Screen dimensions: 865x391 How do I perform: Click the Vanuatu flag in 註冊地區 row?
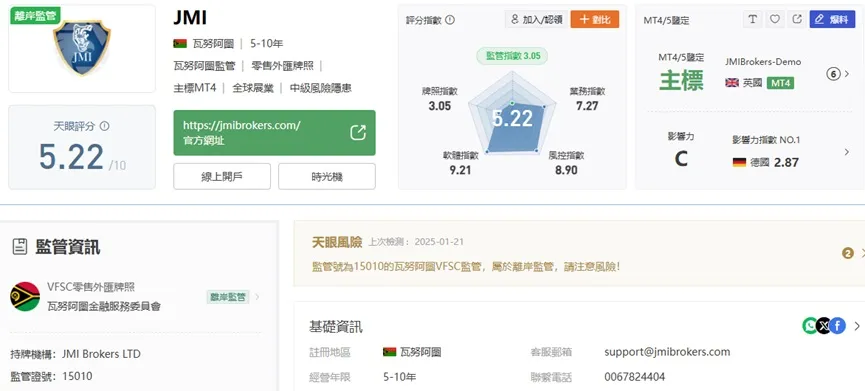pos(389,352)
